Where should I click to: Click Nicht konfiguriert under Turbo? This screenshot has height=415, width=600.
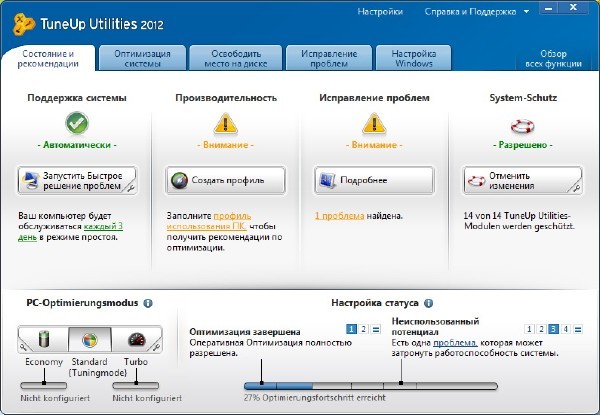(147, 398)
